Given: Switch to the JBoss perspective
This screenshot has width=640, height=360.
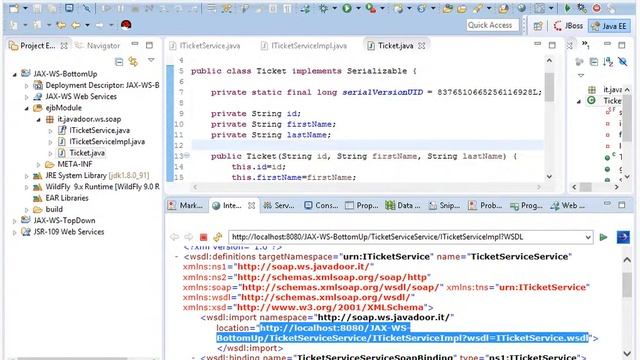Looking at the screenshot, I should [x=568, y=26].
